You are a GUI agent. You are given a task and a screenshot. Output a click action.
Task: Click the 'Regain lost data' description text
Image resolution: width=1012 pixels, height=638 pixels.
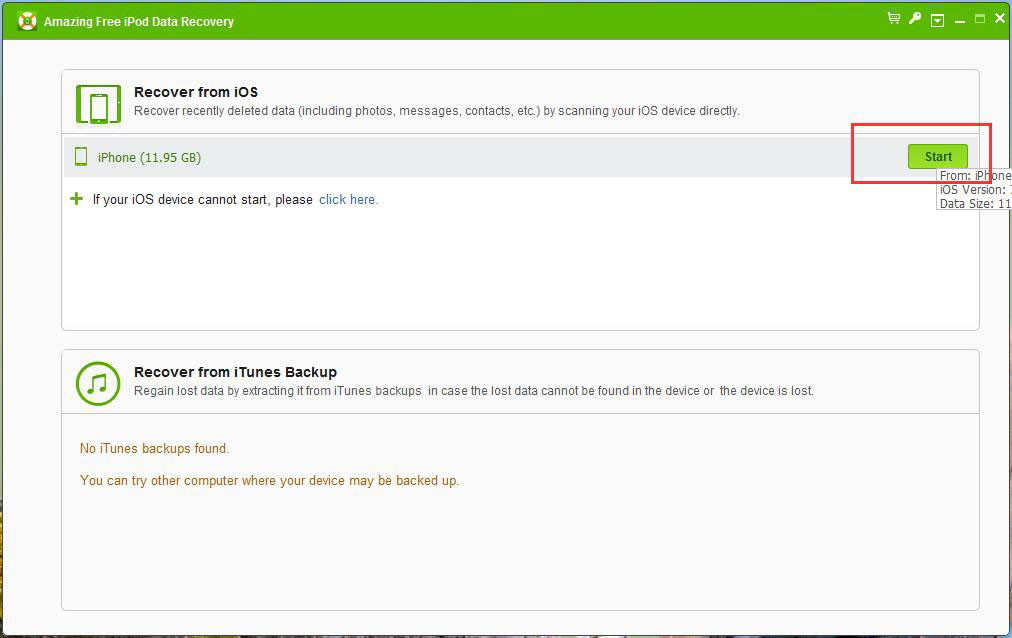pos(474,391)
